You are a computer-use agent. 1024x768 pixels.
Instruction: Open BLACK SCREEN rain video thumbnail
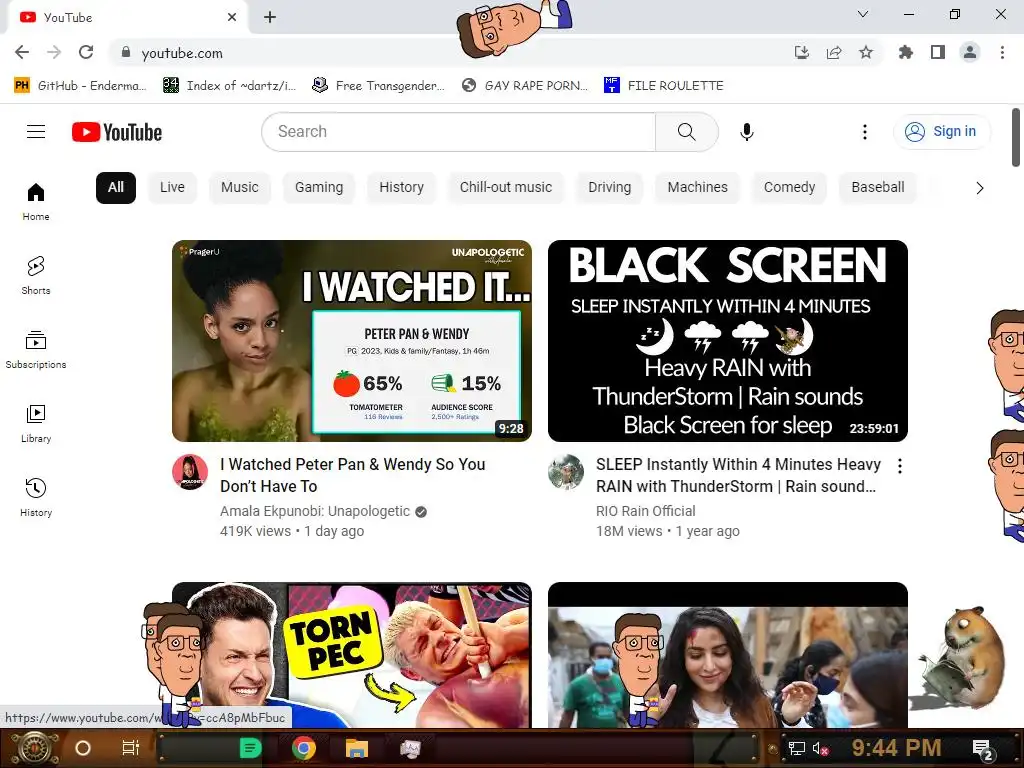[x=728, y=341]
